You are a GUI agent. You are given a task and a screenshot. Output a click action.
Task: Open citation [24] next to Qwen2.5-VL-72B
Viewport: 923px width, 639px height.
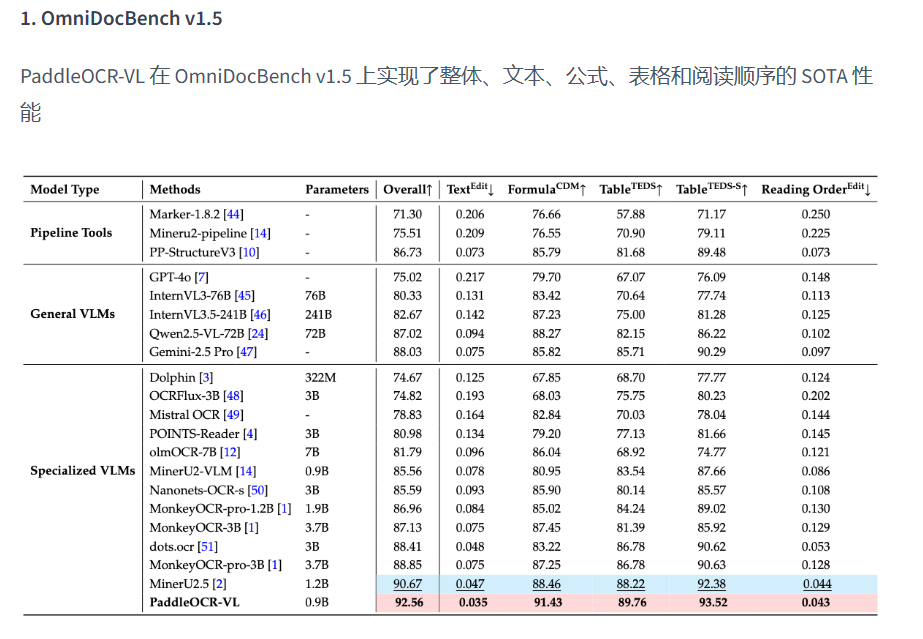click(x=258, y=334)
